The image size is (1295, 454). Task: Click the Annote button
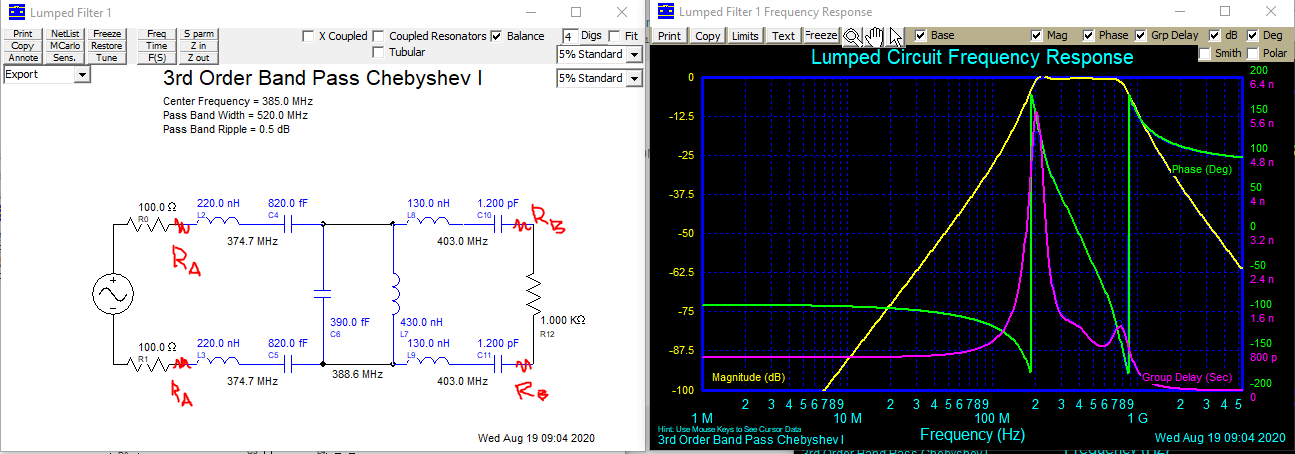pyautogui.click(x=23, y=58)
